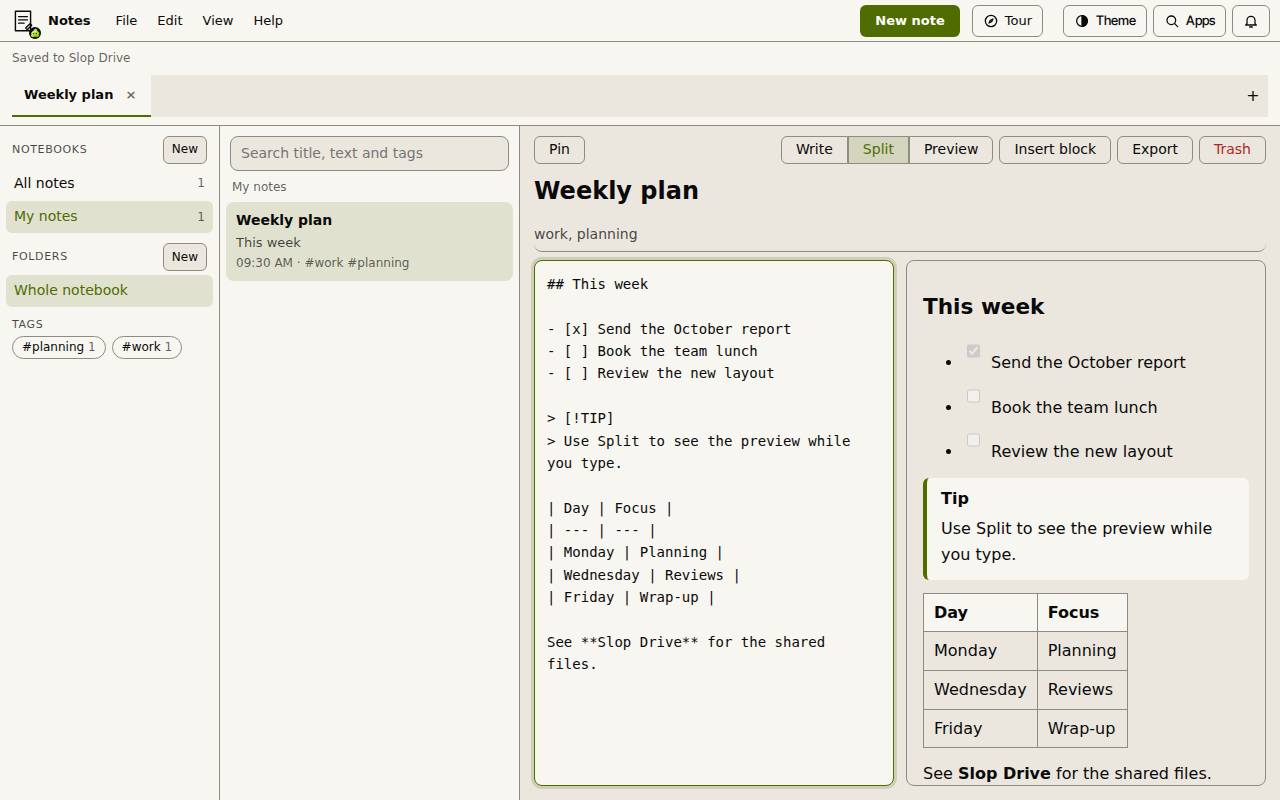
Task: Open the notifications bell
Action: point(1251,21)
